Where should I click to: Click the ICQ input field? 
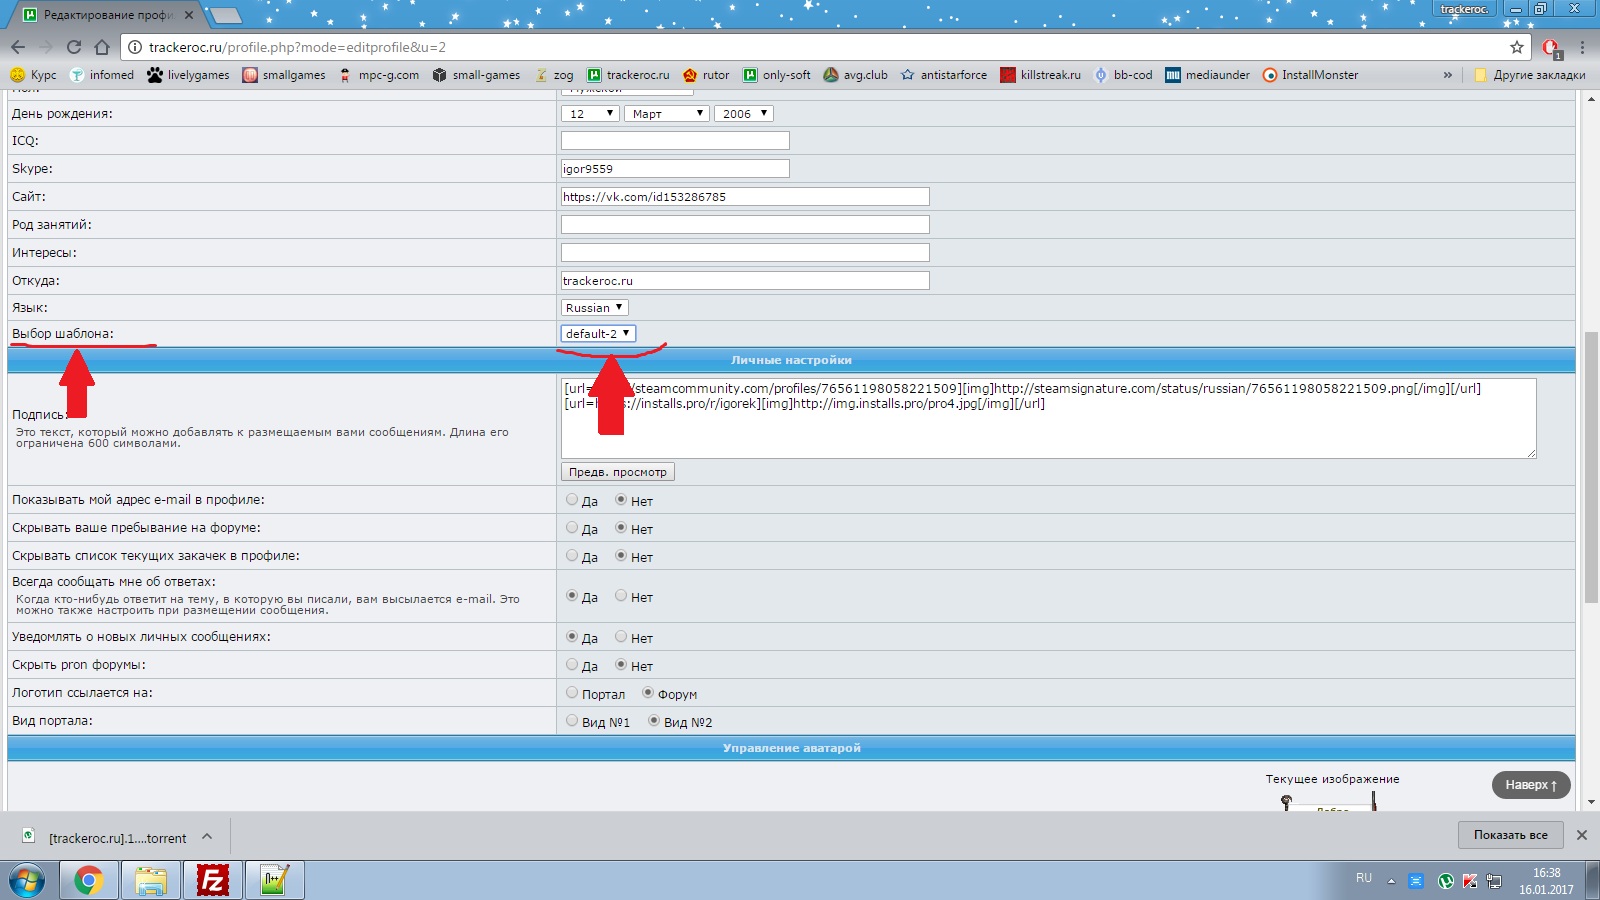[675, 141]
